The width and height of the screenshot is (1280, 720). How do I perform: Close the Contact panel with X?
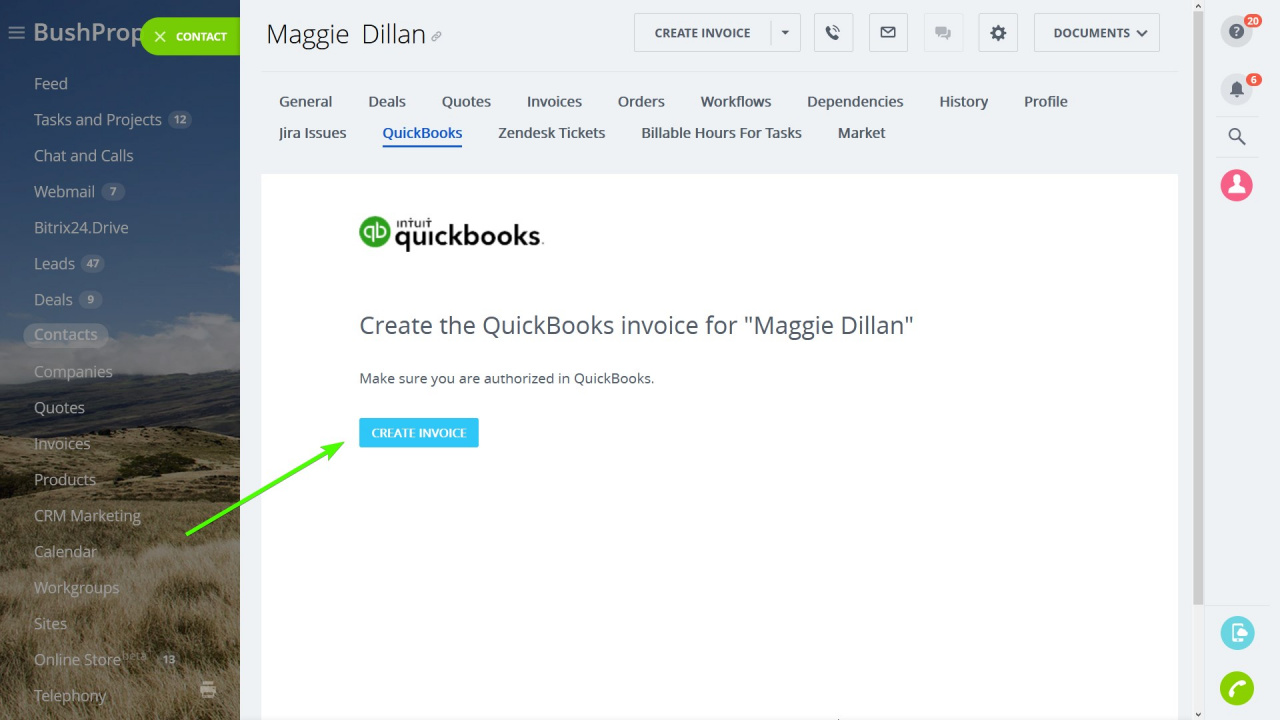pos(160,36)
